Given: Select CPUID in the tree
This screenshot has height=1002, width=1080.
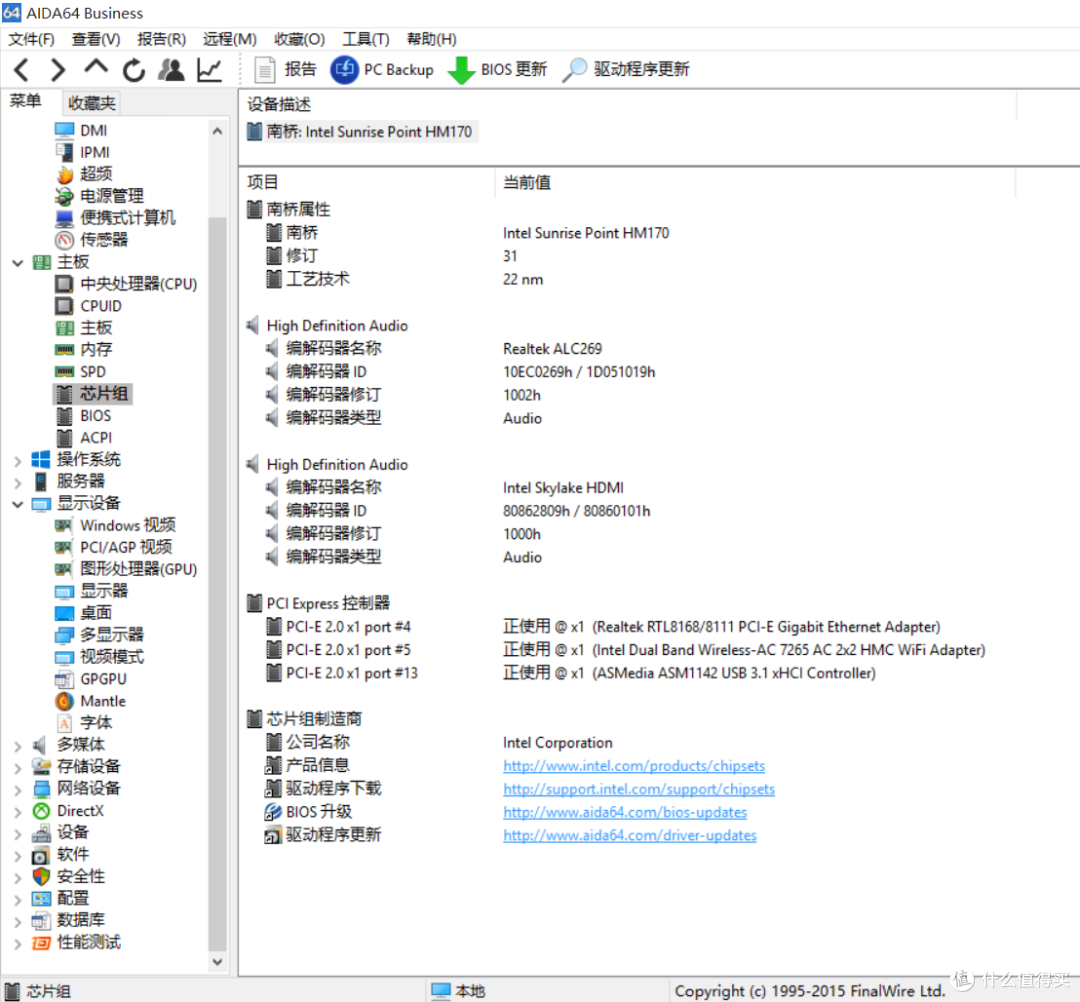Looking at the screenshot, I should 88,306.
